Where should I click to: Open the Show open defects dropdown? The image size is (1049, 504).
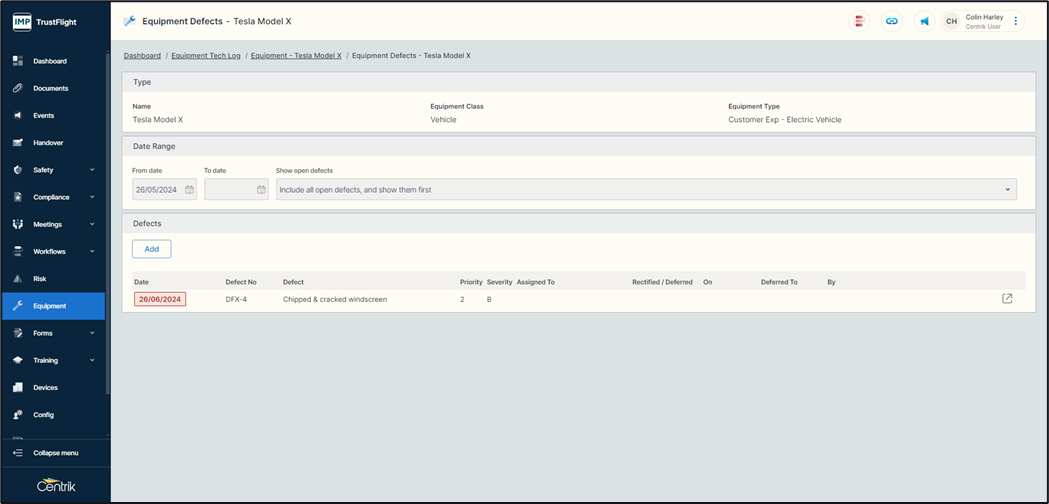pos(646,190)
